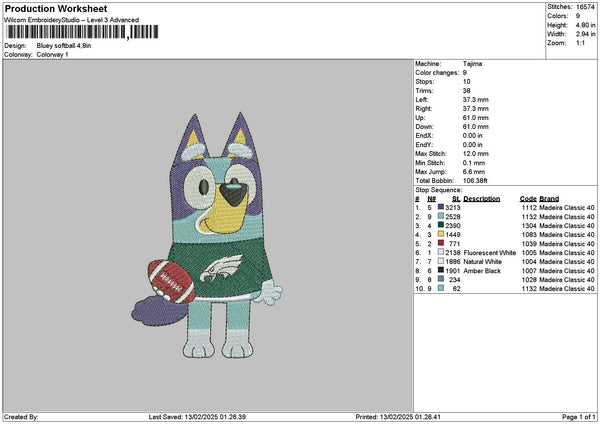This screenshot has width=600, height=424.
Task: Click 'Wilcom EmbroideryStudio – Level 3 Advanced' text
Action: point(72,20)
